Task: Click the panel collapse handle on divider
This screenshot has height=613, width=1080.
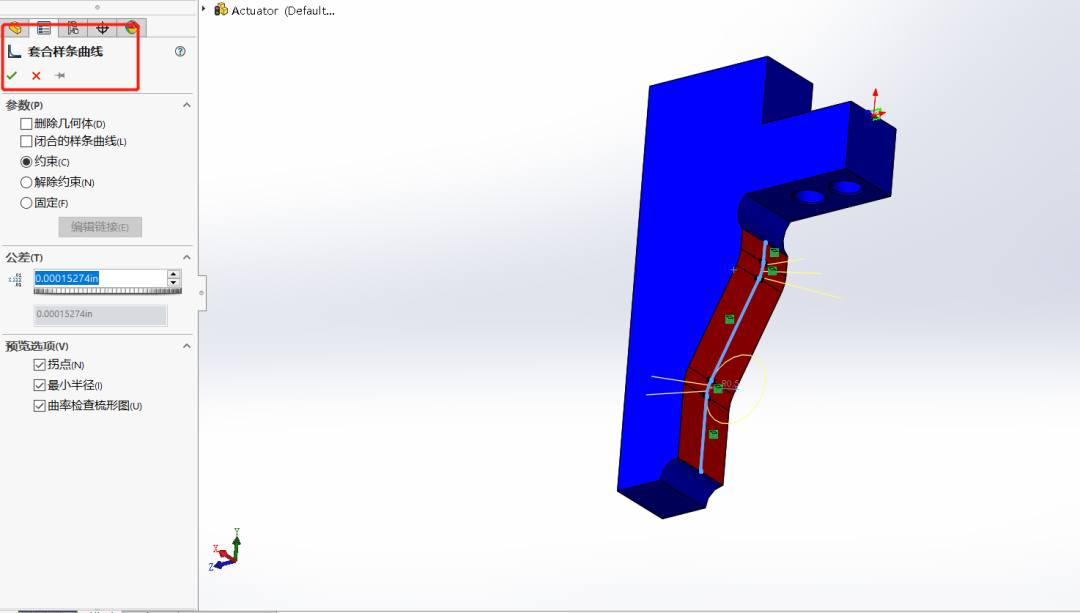Action: [x=202, y=293]
